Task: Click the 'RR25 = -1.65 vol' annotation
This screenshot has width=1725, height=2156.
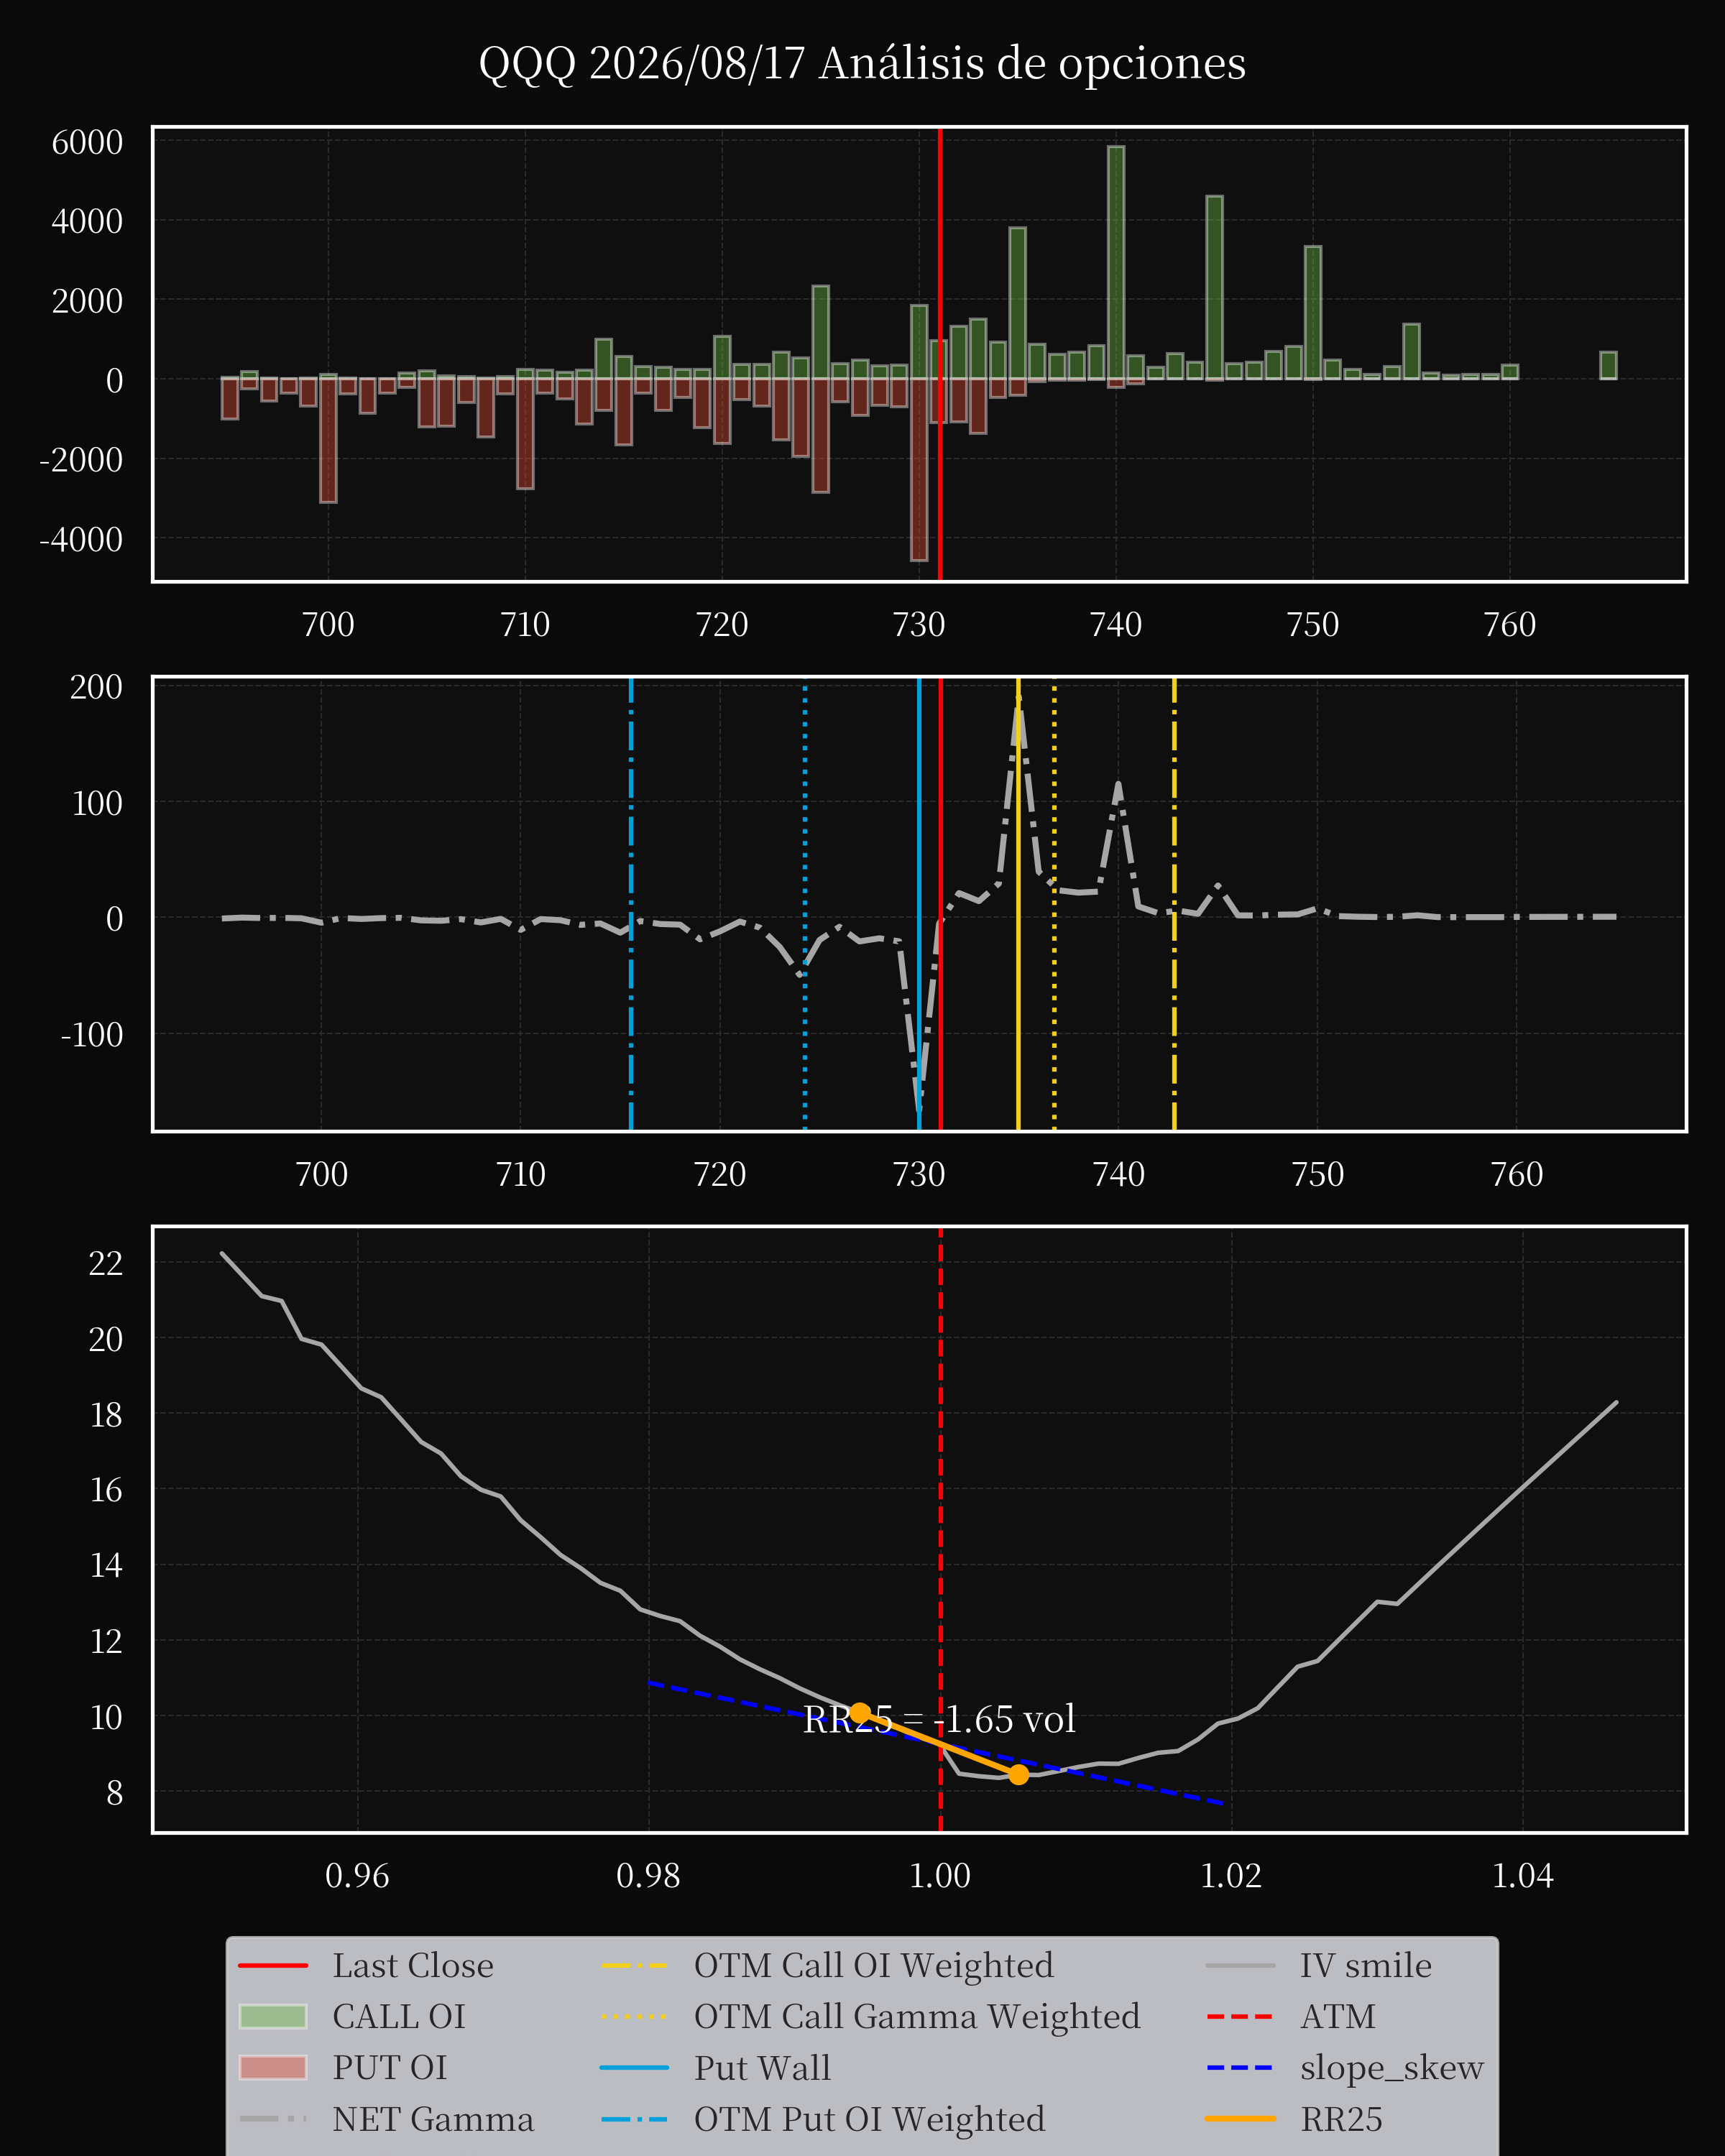Action: click(939, 1719)
